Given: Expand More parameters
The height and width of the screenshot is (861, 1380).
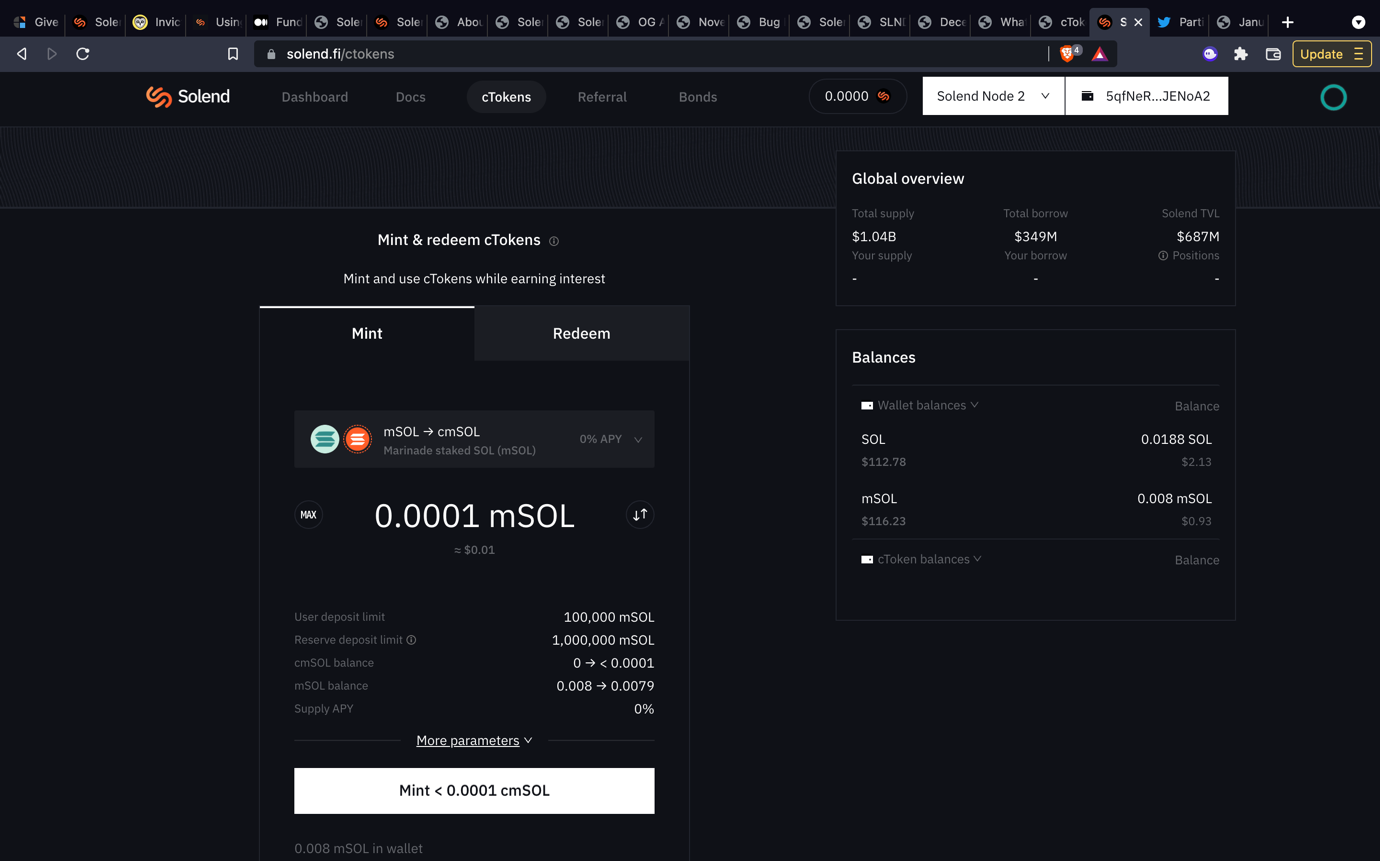Looking at the screenshot, I should pos(474,740).
